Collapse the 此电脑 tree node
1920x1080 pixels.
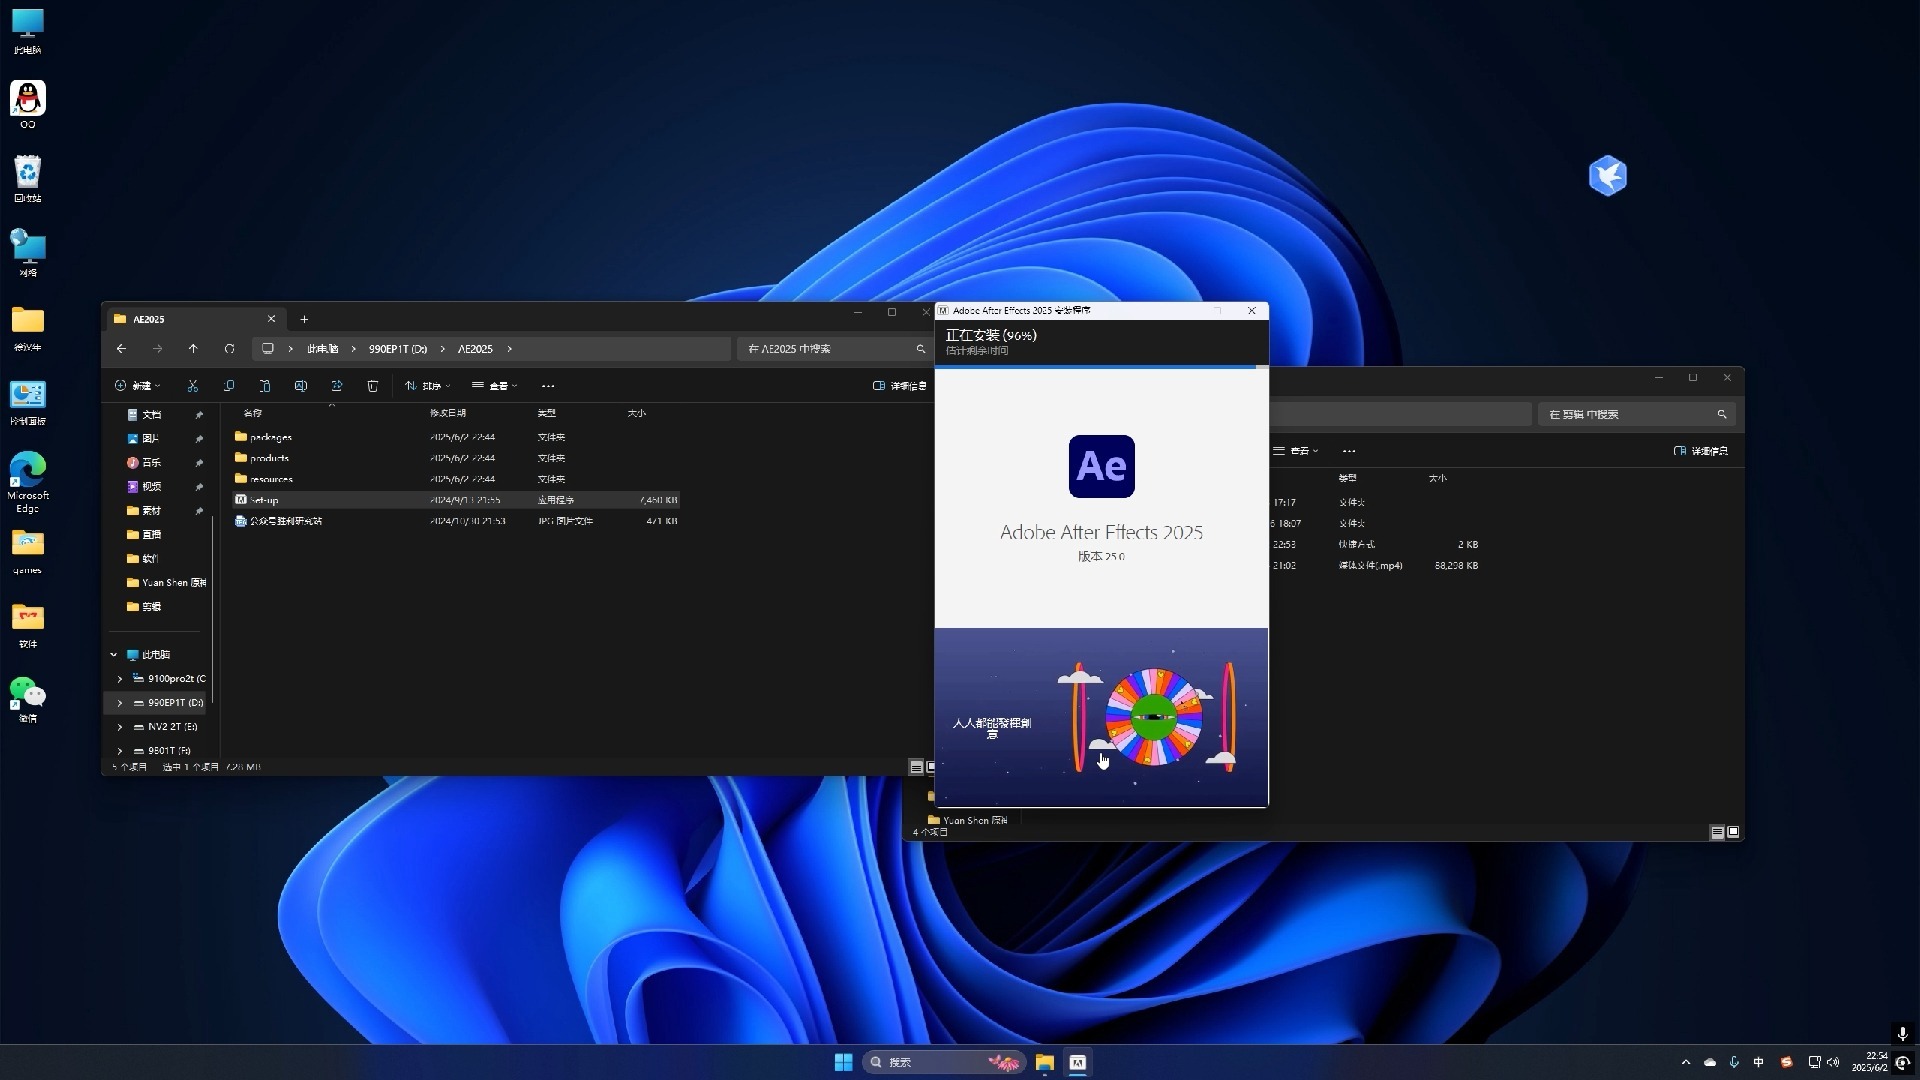[114, 655]
